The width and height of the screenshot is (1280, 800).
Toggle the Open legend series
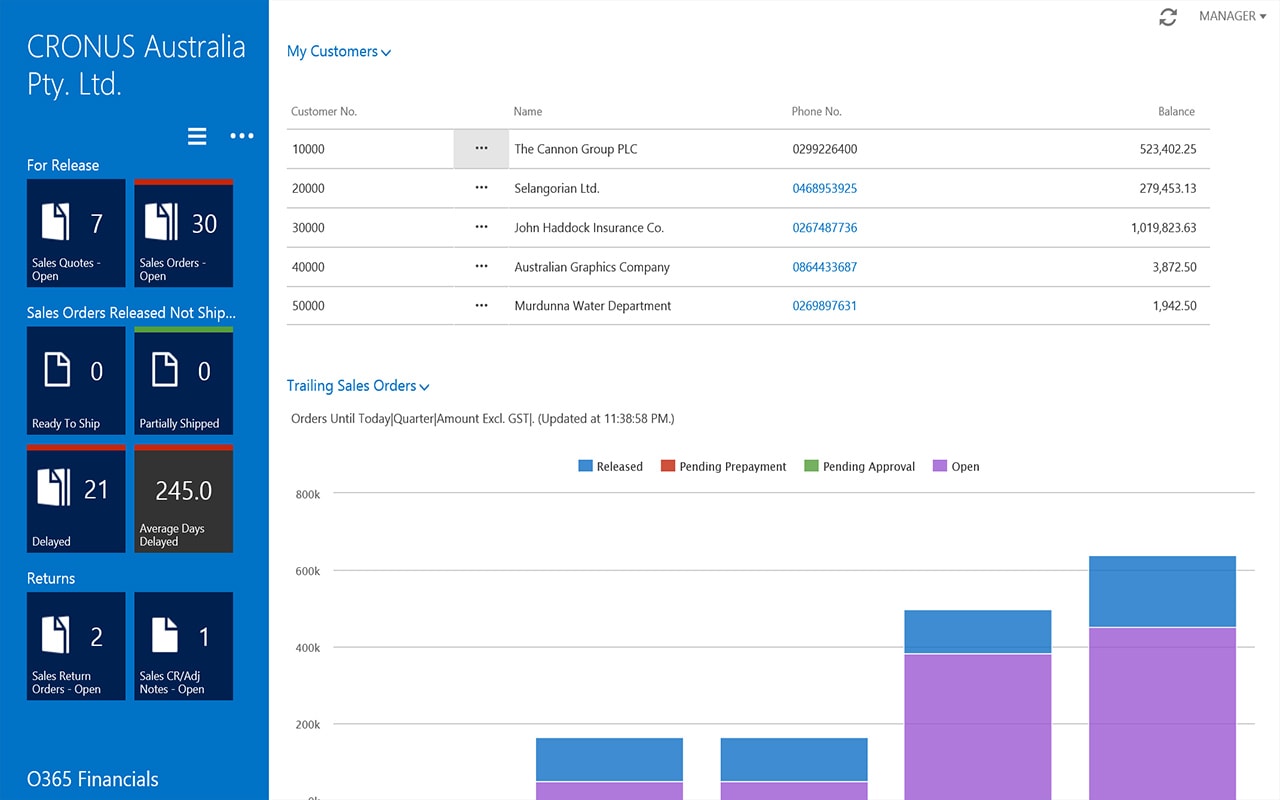coord(956,467)
